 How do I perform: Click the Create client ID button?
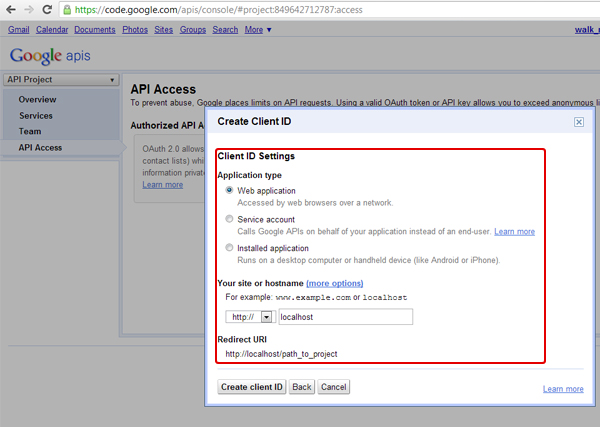pos(252,387)
